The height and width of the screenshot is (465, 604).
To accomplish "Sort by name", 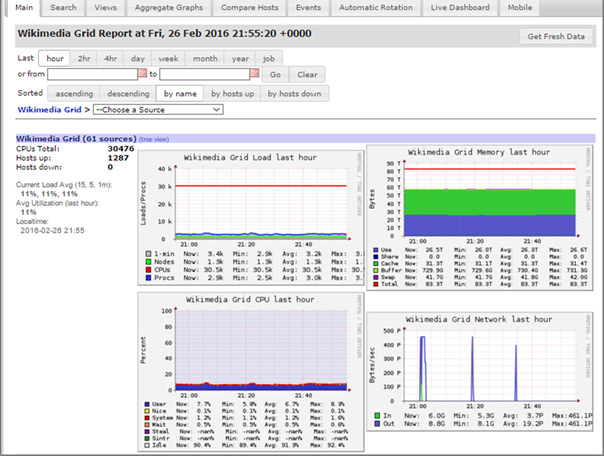I will pyautogui.click(x=180, y=94).
